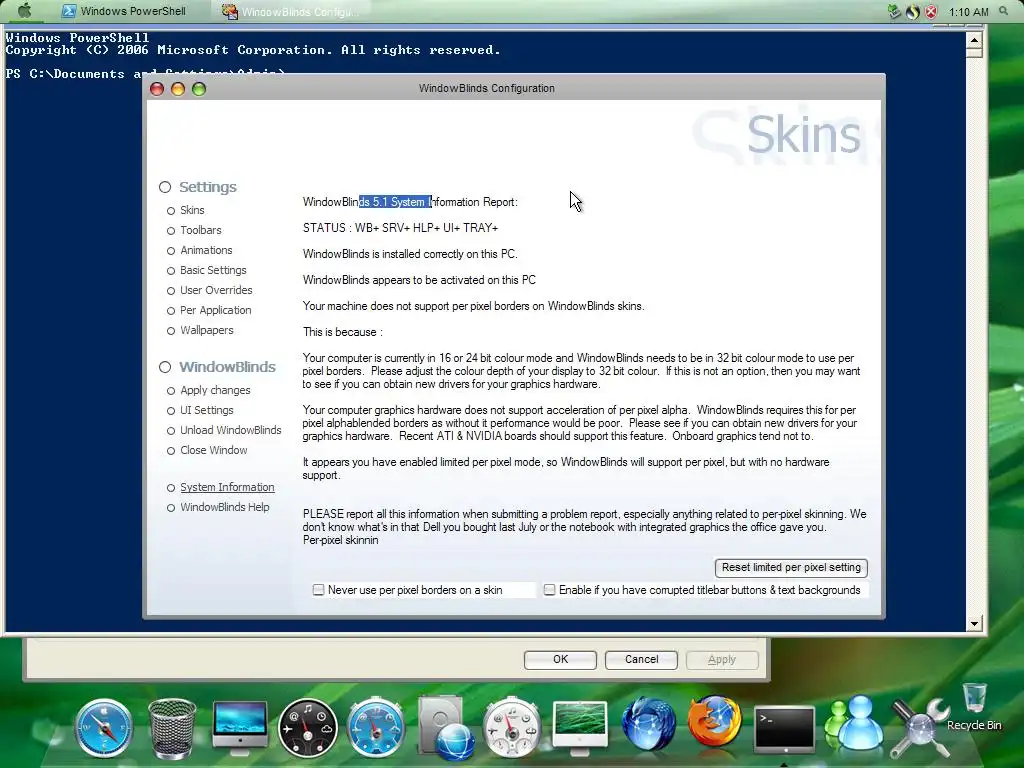
Task: Open the Terminal dock icon
Action: point(784,729)
